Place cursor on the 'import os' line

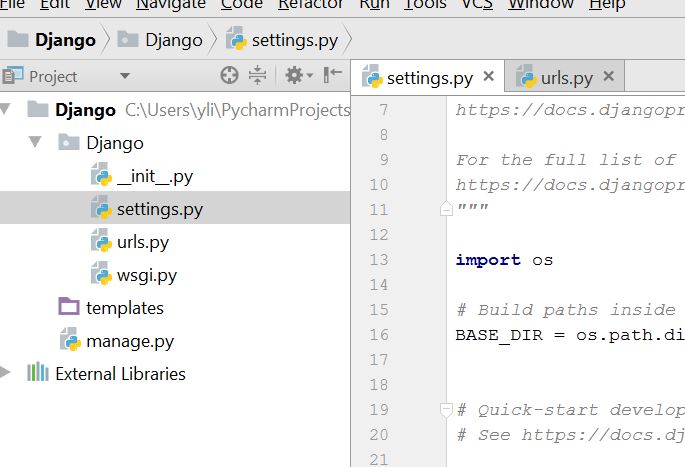coord(504,260)
